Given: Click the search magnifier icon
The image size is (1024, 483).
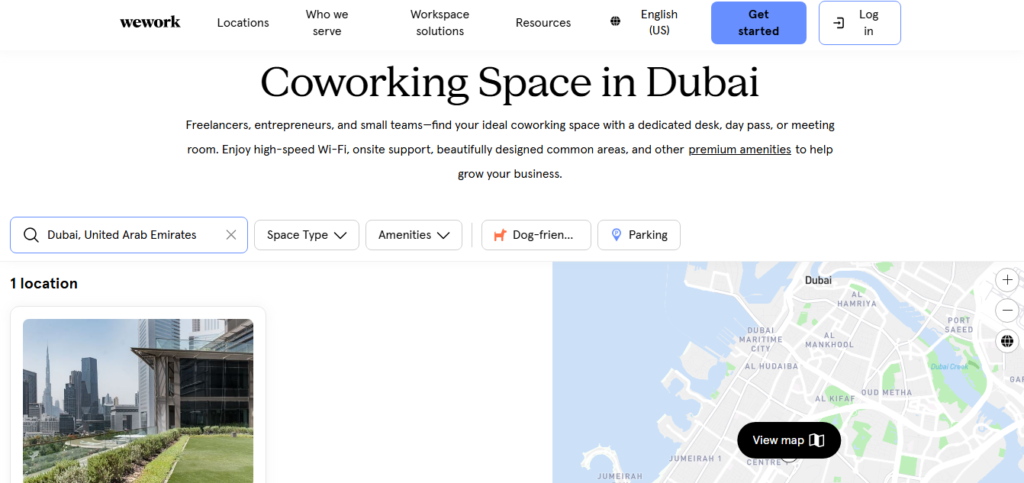Looking at the screenshot, I should coord(31,235).
